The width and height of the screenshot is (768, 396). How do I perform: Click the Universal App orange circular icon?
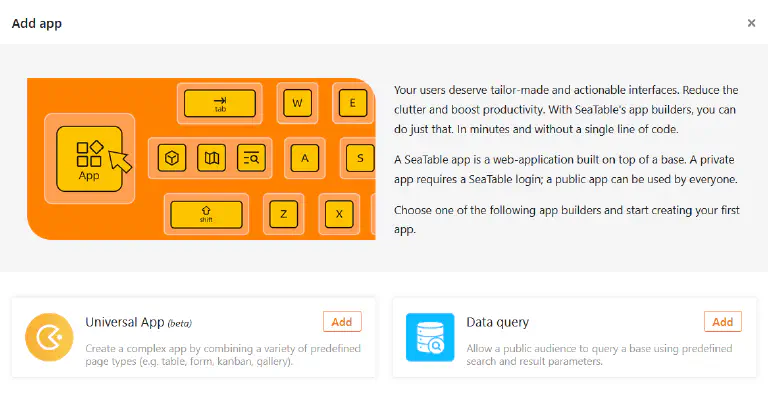click(x=49, y=337)
